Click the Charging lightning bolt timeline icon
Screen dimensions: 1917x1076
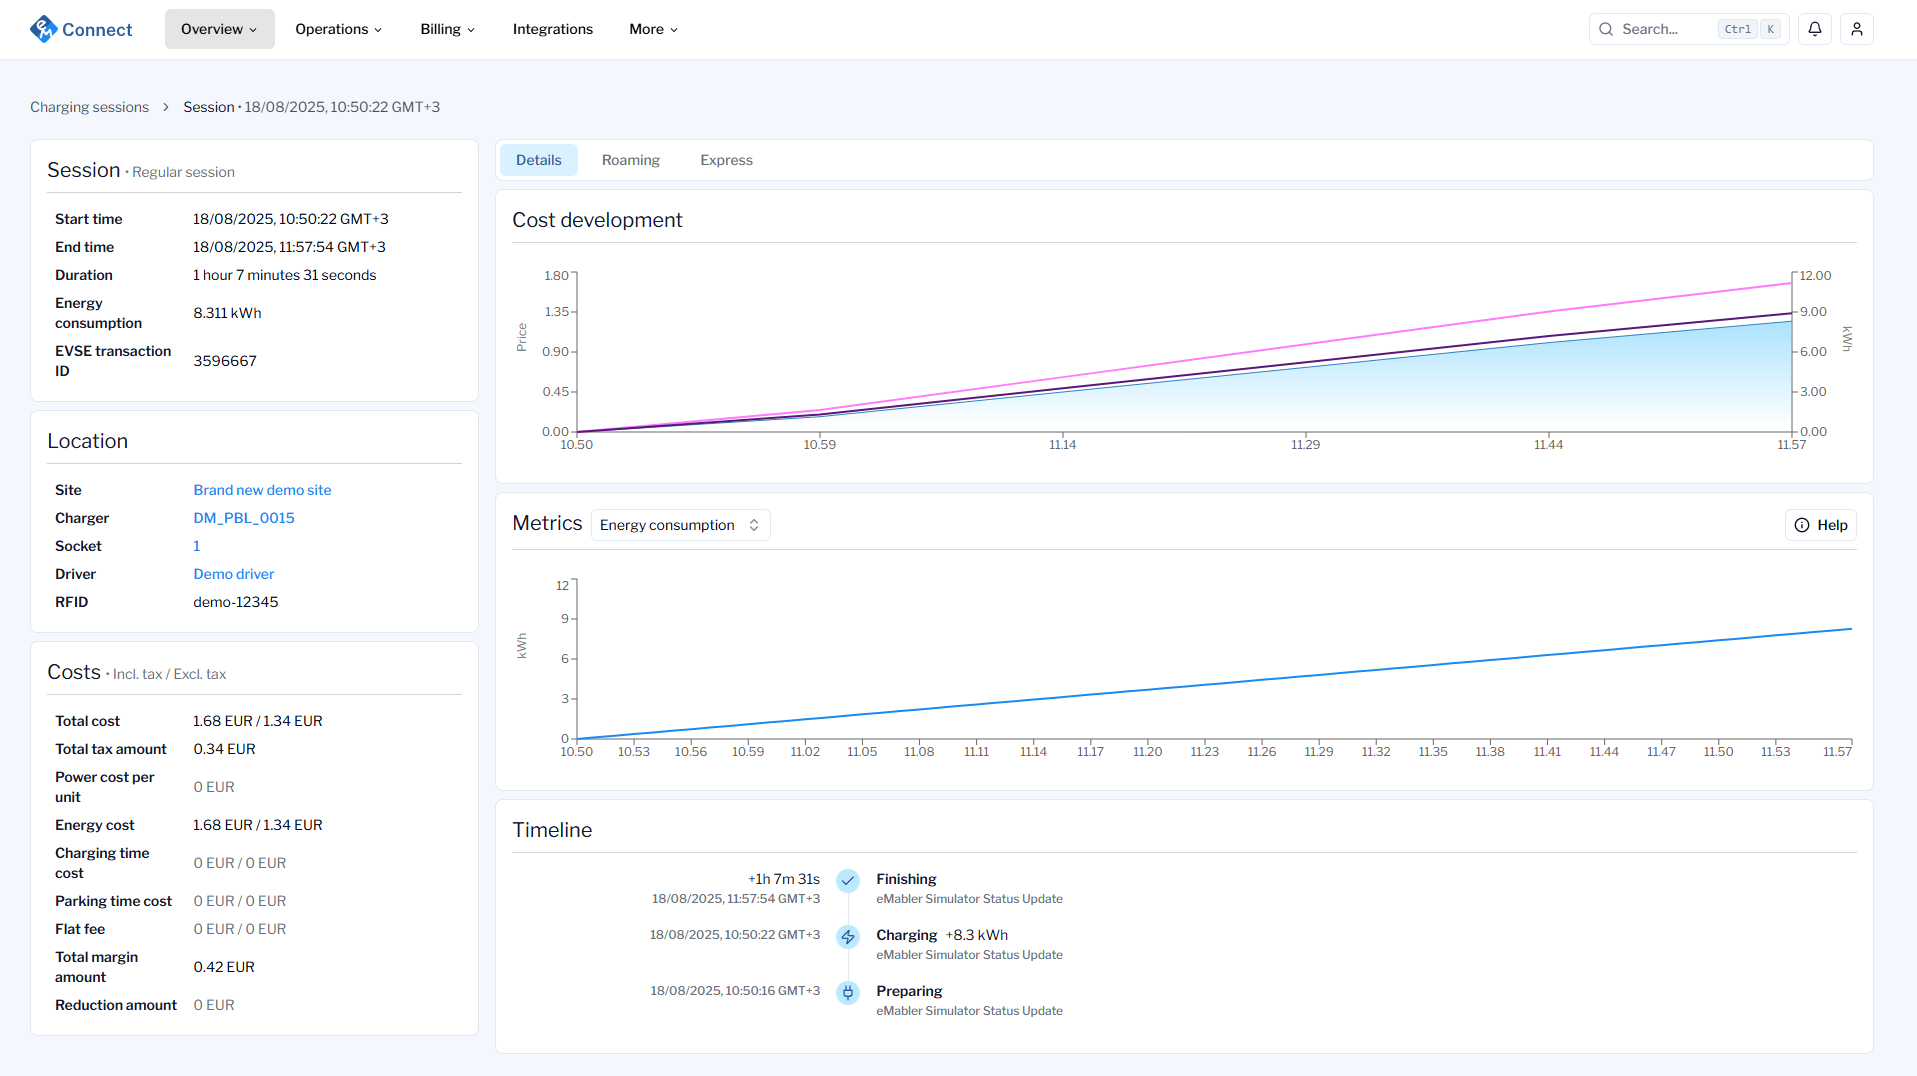click(848, 937)
